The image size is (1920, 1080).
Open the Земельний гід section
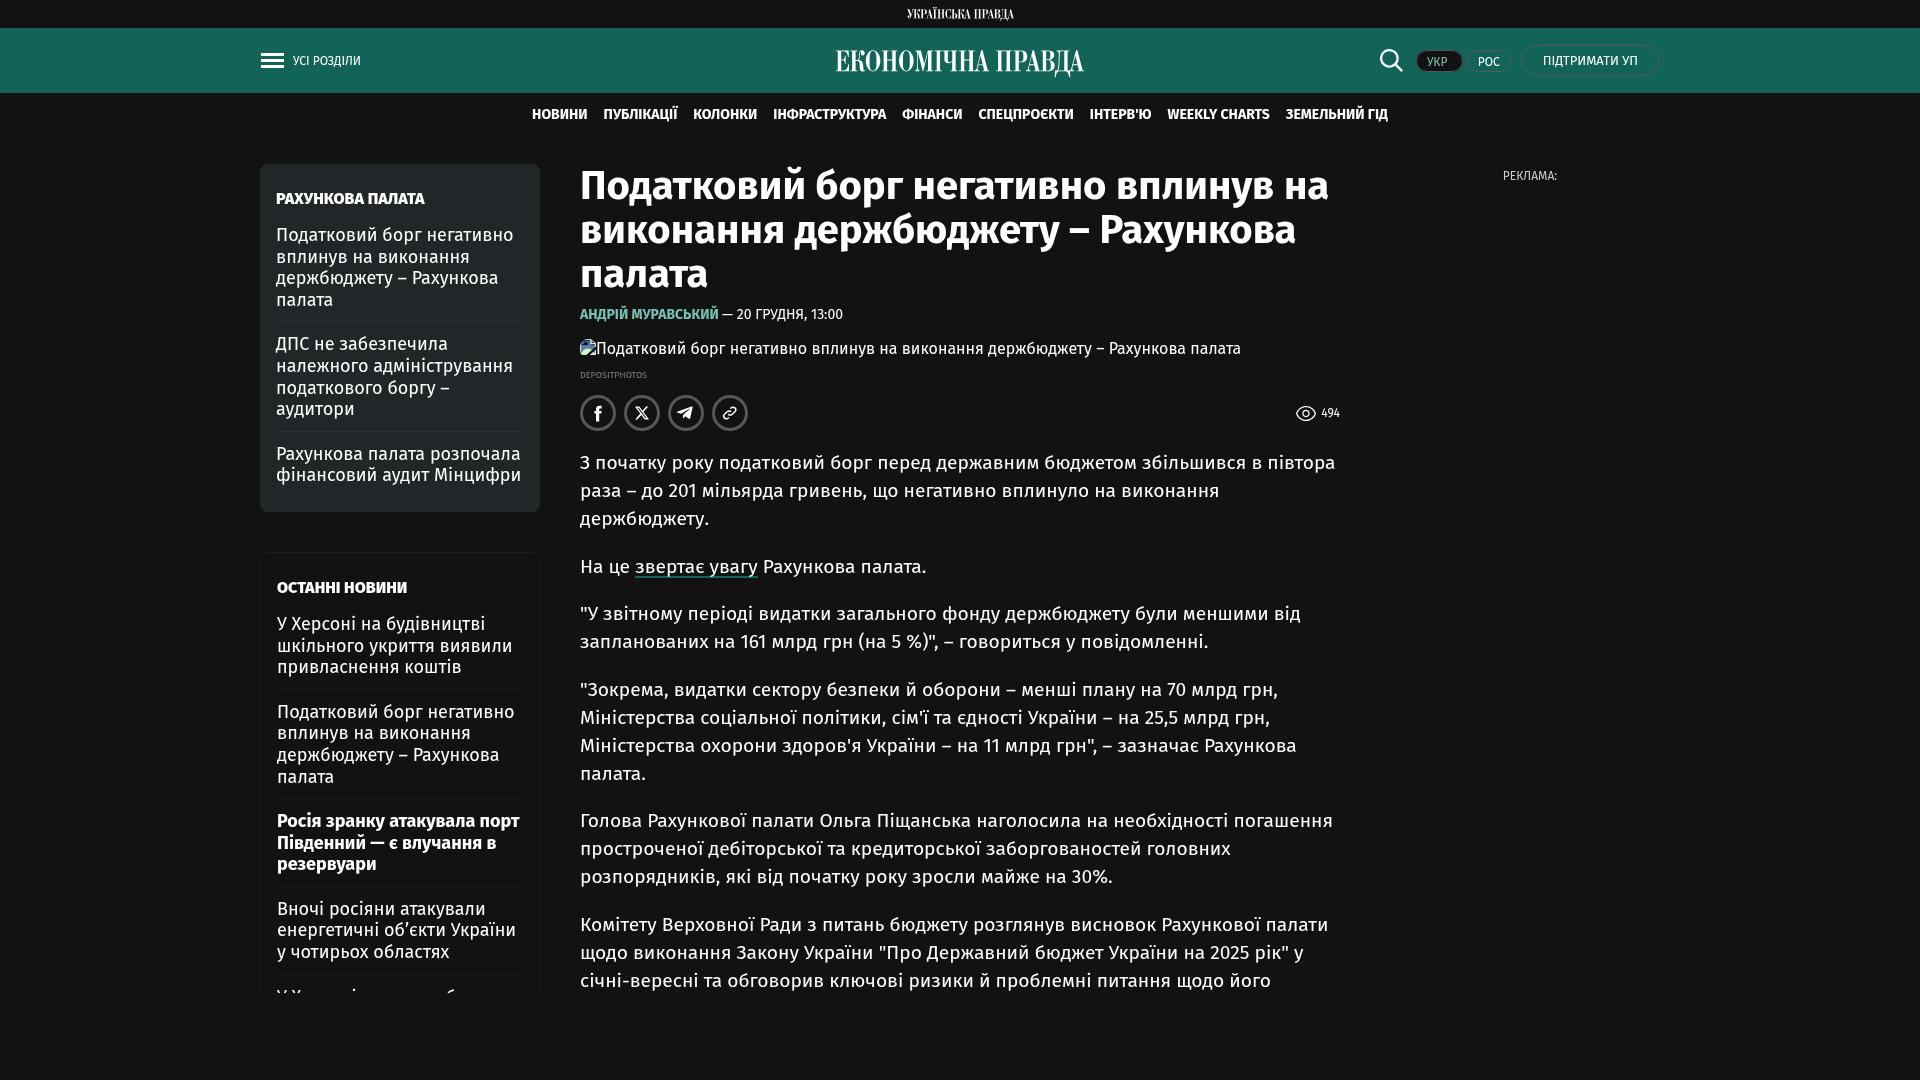[1336, 115]
